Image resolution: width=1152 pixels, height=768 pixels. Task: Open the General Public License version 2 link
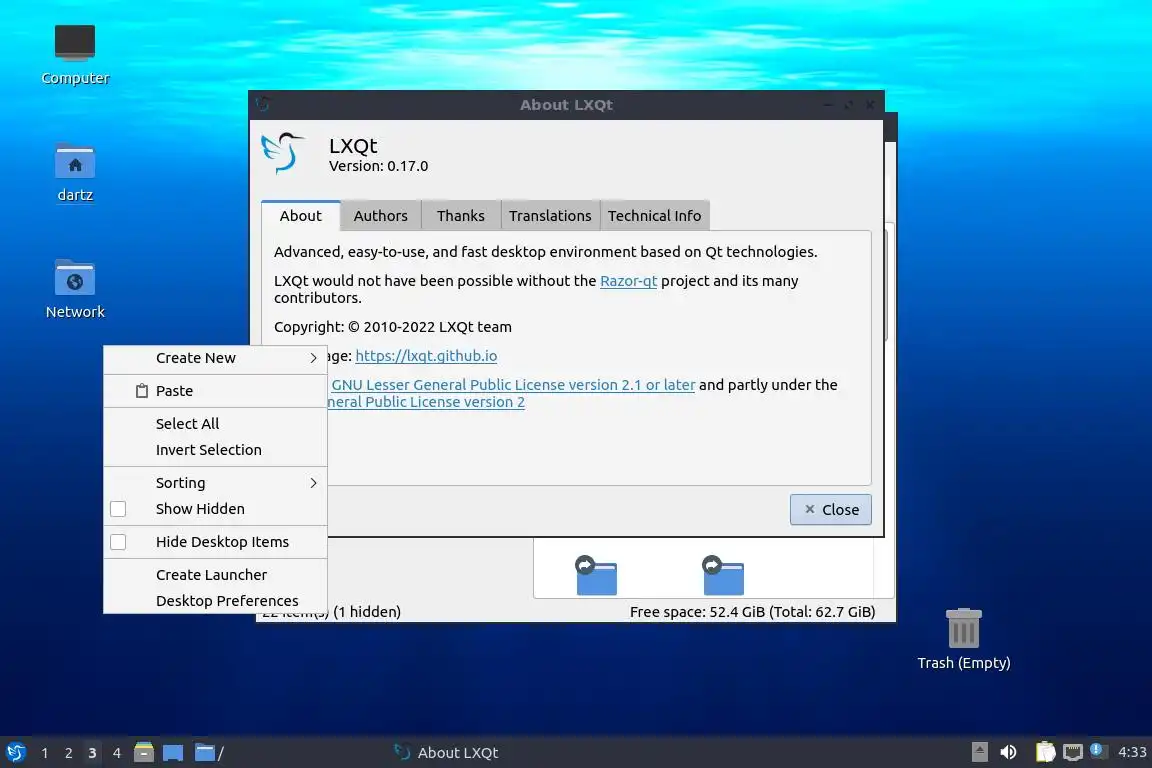tap(426, 402)
